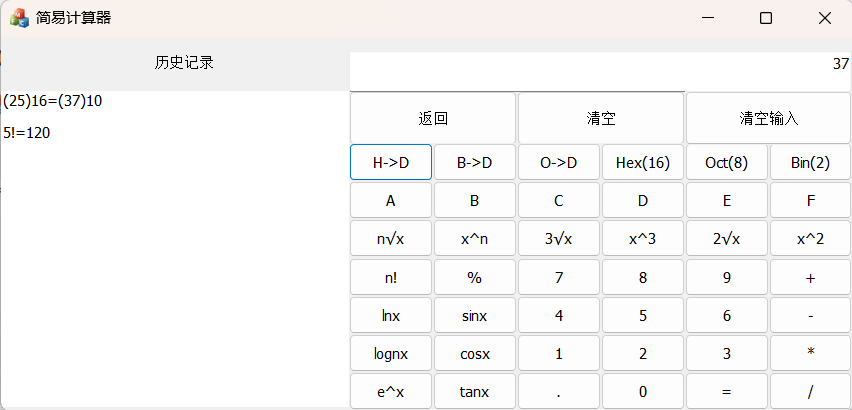This screenshot has width=852, height=410.
Task: Click the 清空输入 clear entry button
Action: point(768,118)
